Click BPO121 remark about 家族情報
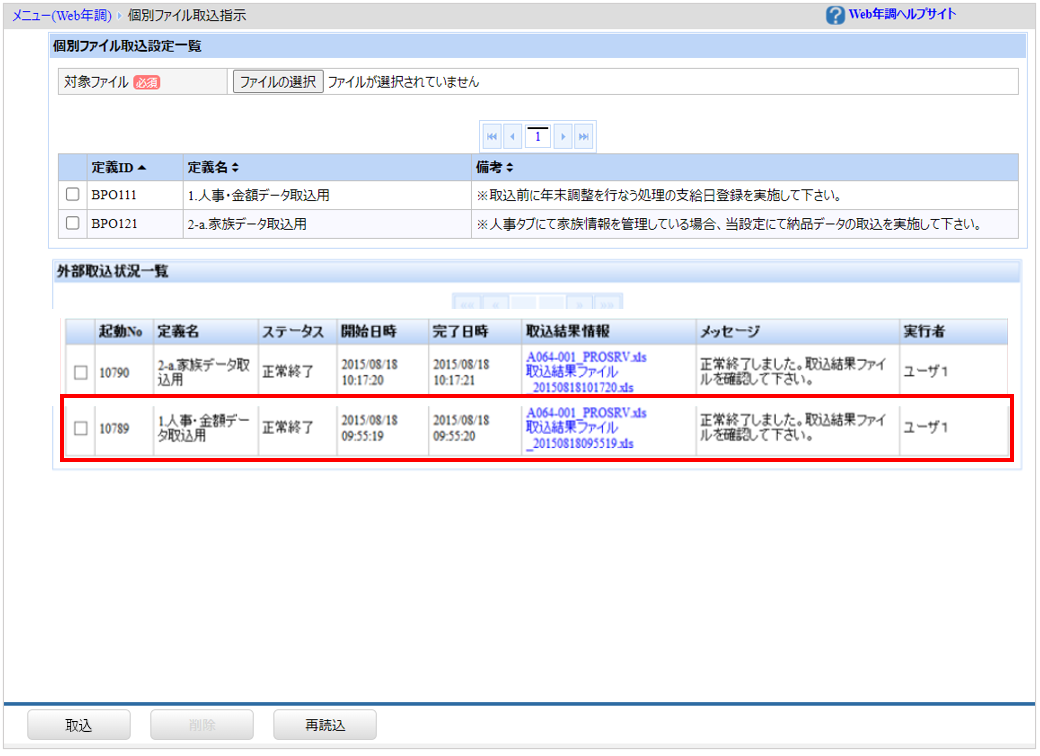 click(729, 224)
